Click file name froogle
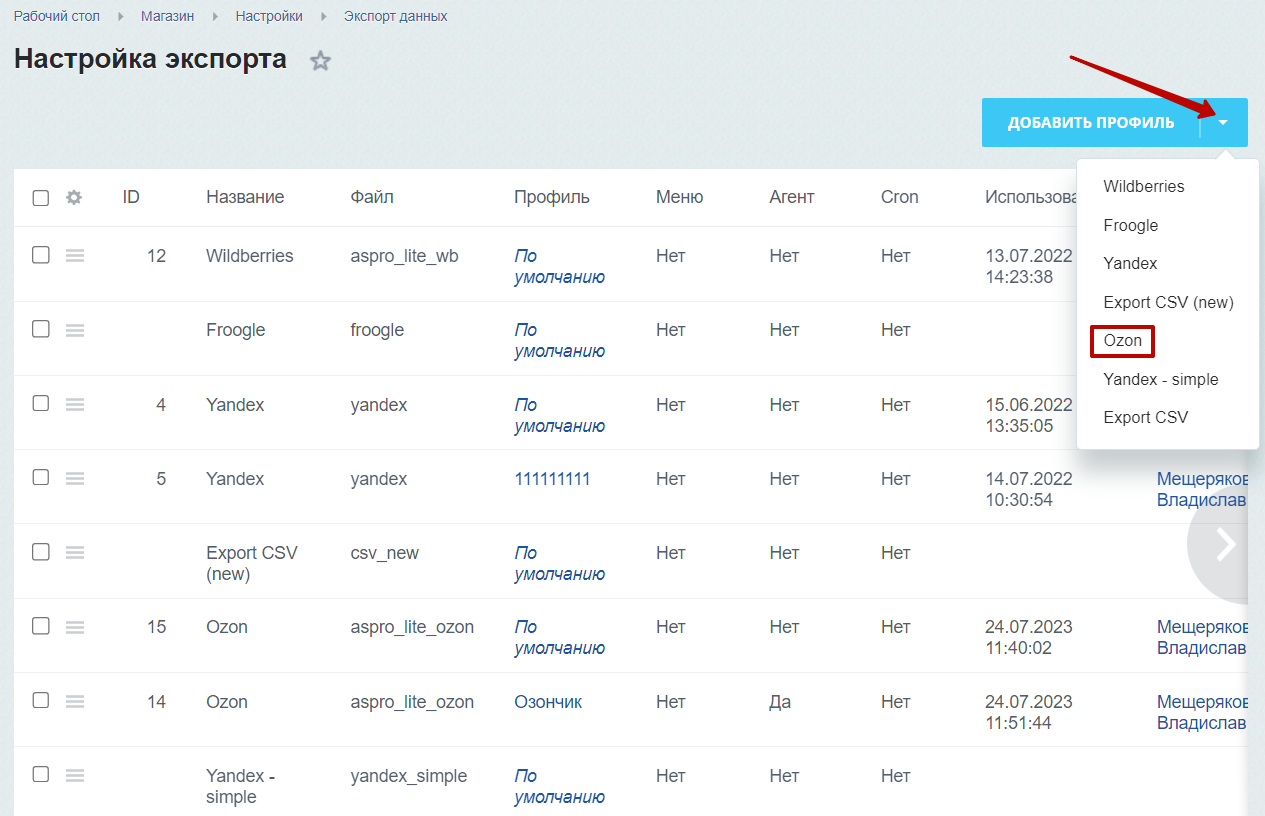 377,330
